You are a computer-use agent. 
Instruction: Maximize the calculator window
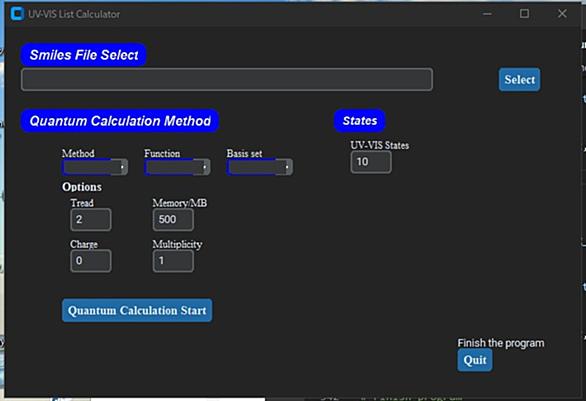[524, 14]
